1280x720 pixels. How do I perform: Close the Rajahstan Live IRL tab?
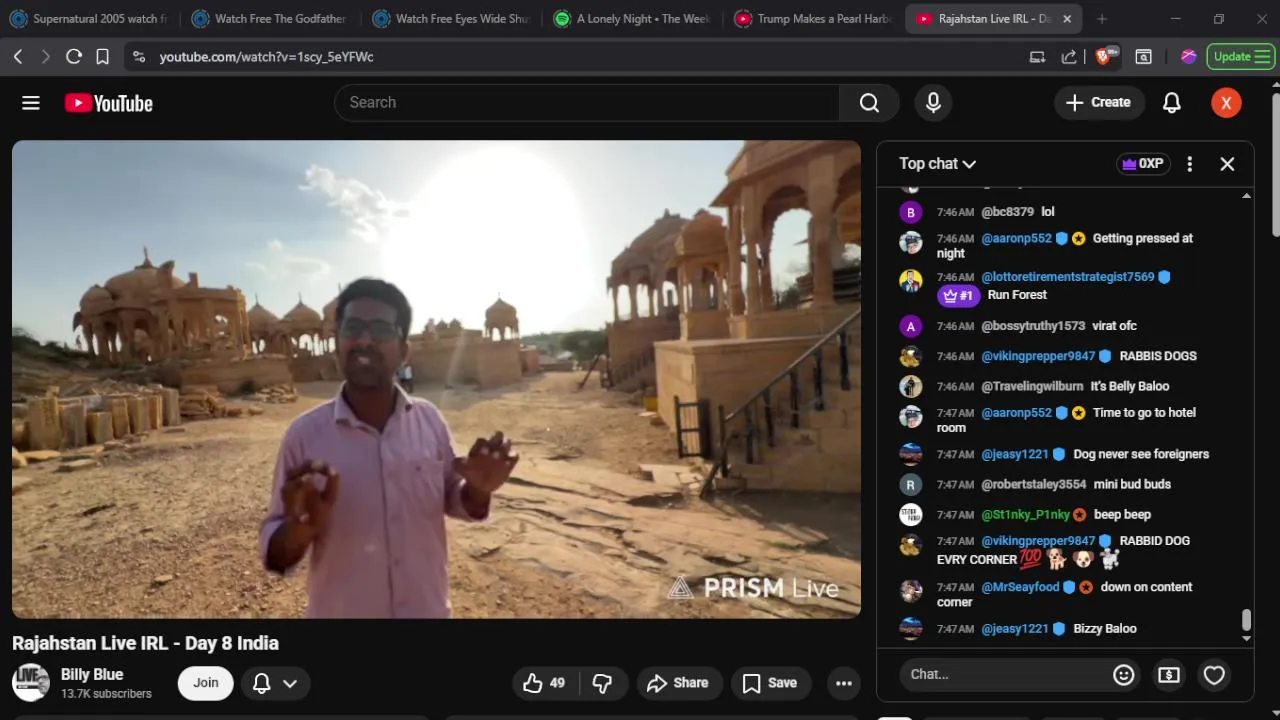tap(1067, 19)
